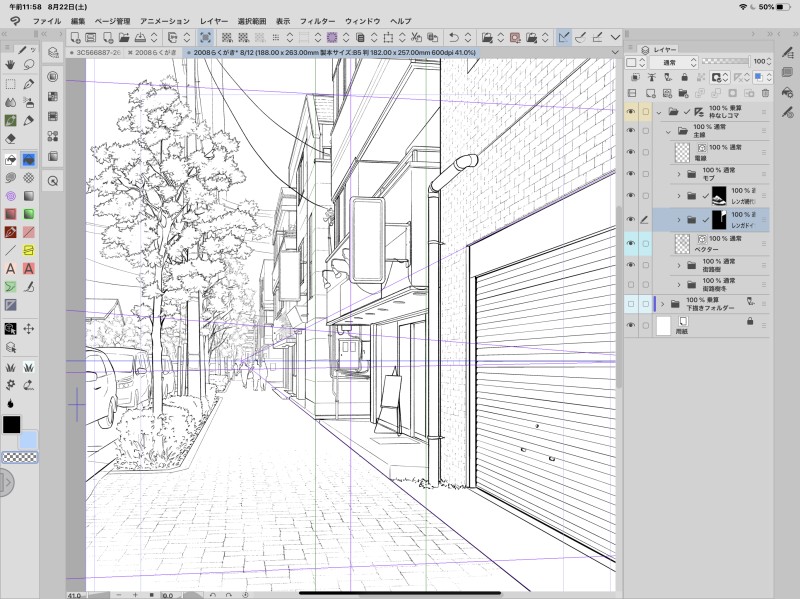Image resolution: width=800 pixels, height=599 pixels.
Task: Open the フィルター menu
Action: [317, 21]
